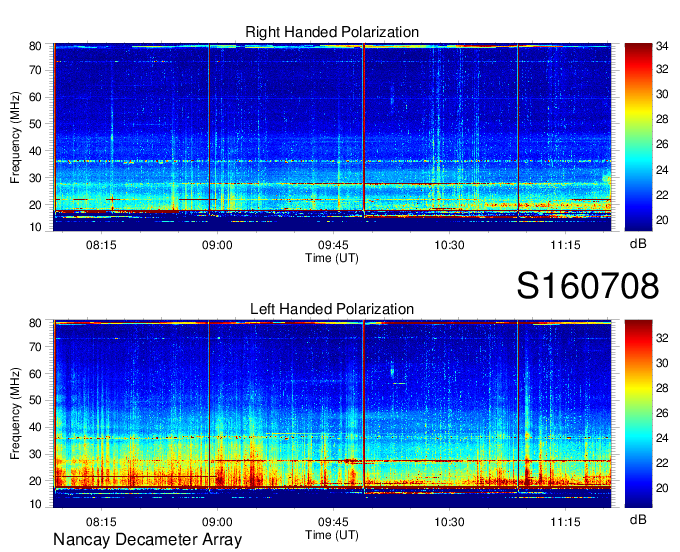The height and width of the screenshot is (552, 680).
Task: Click the 50 frequency tick of the top plot
Action: 35,124
